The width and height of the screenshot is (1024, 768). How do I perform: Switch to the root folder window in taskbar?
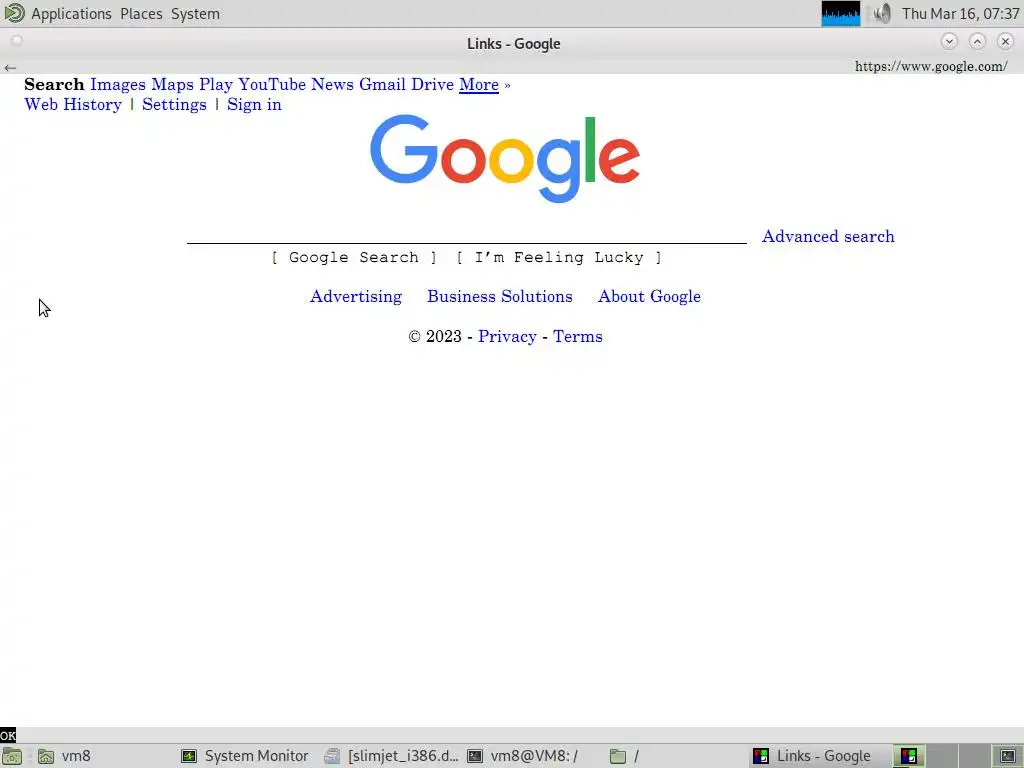624,756
